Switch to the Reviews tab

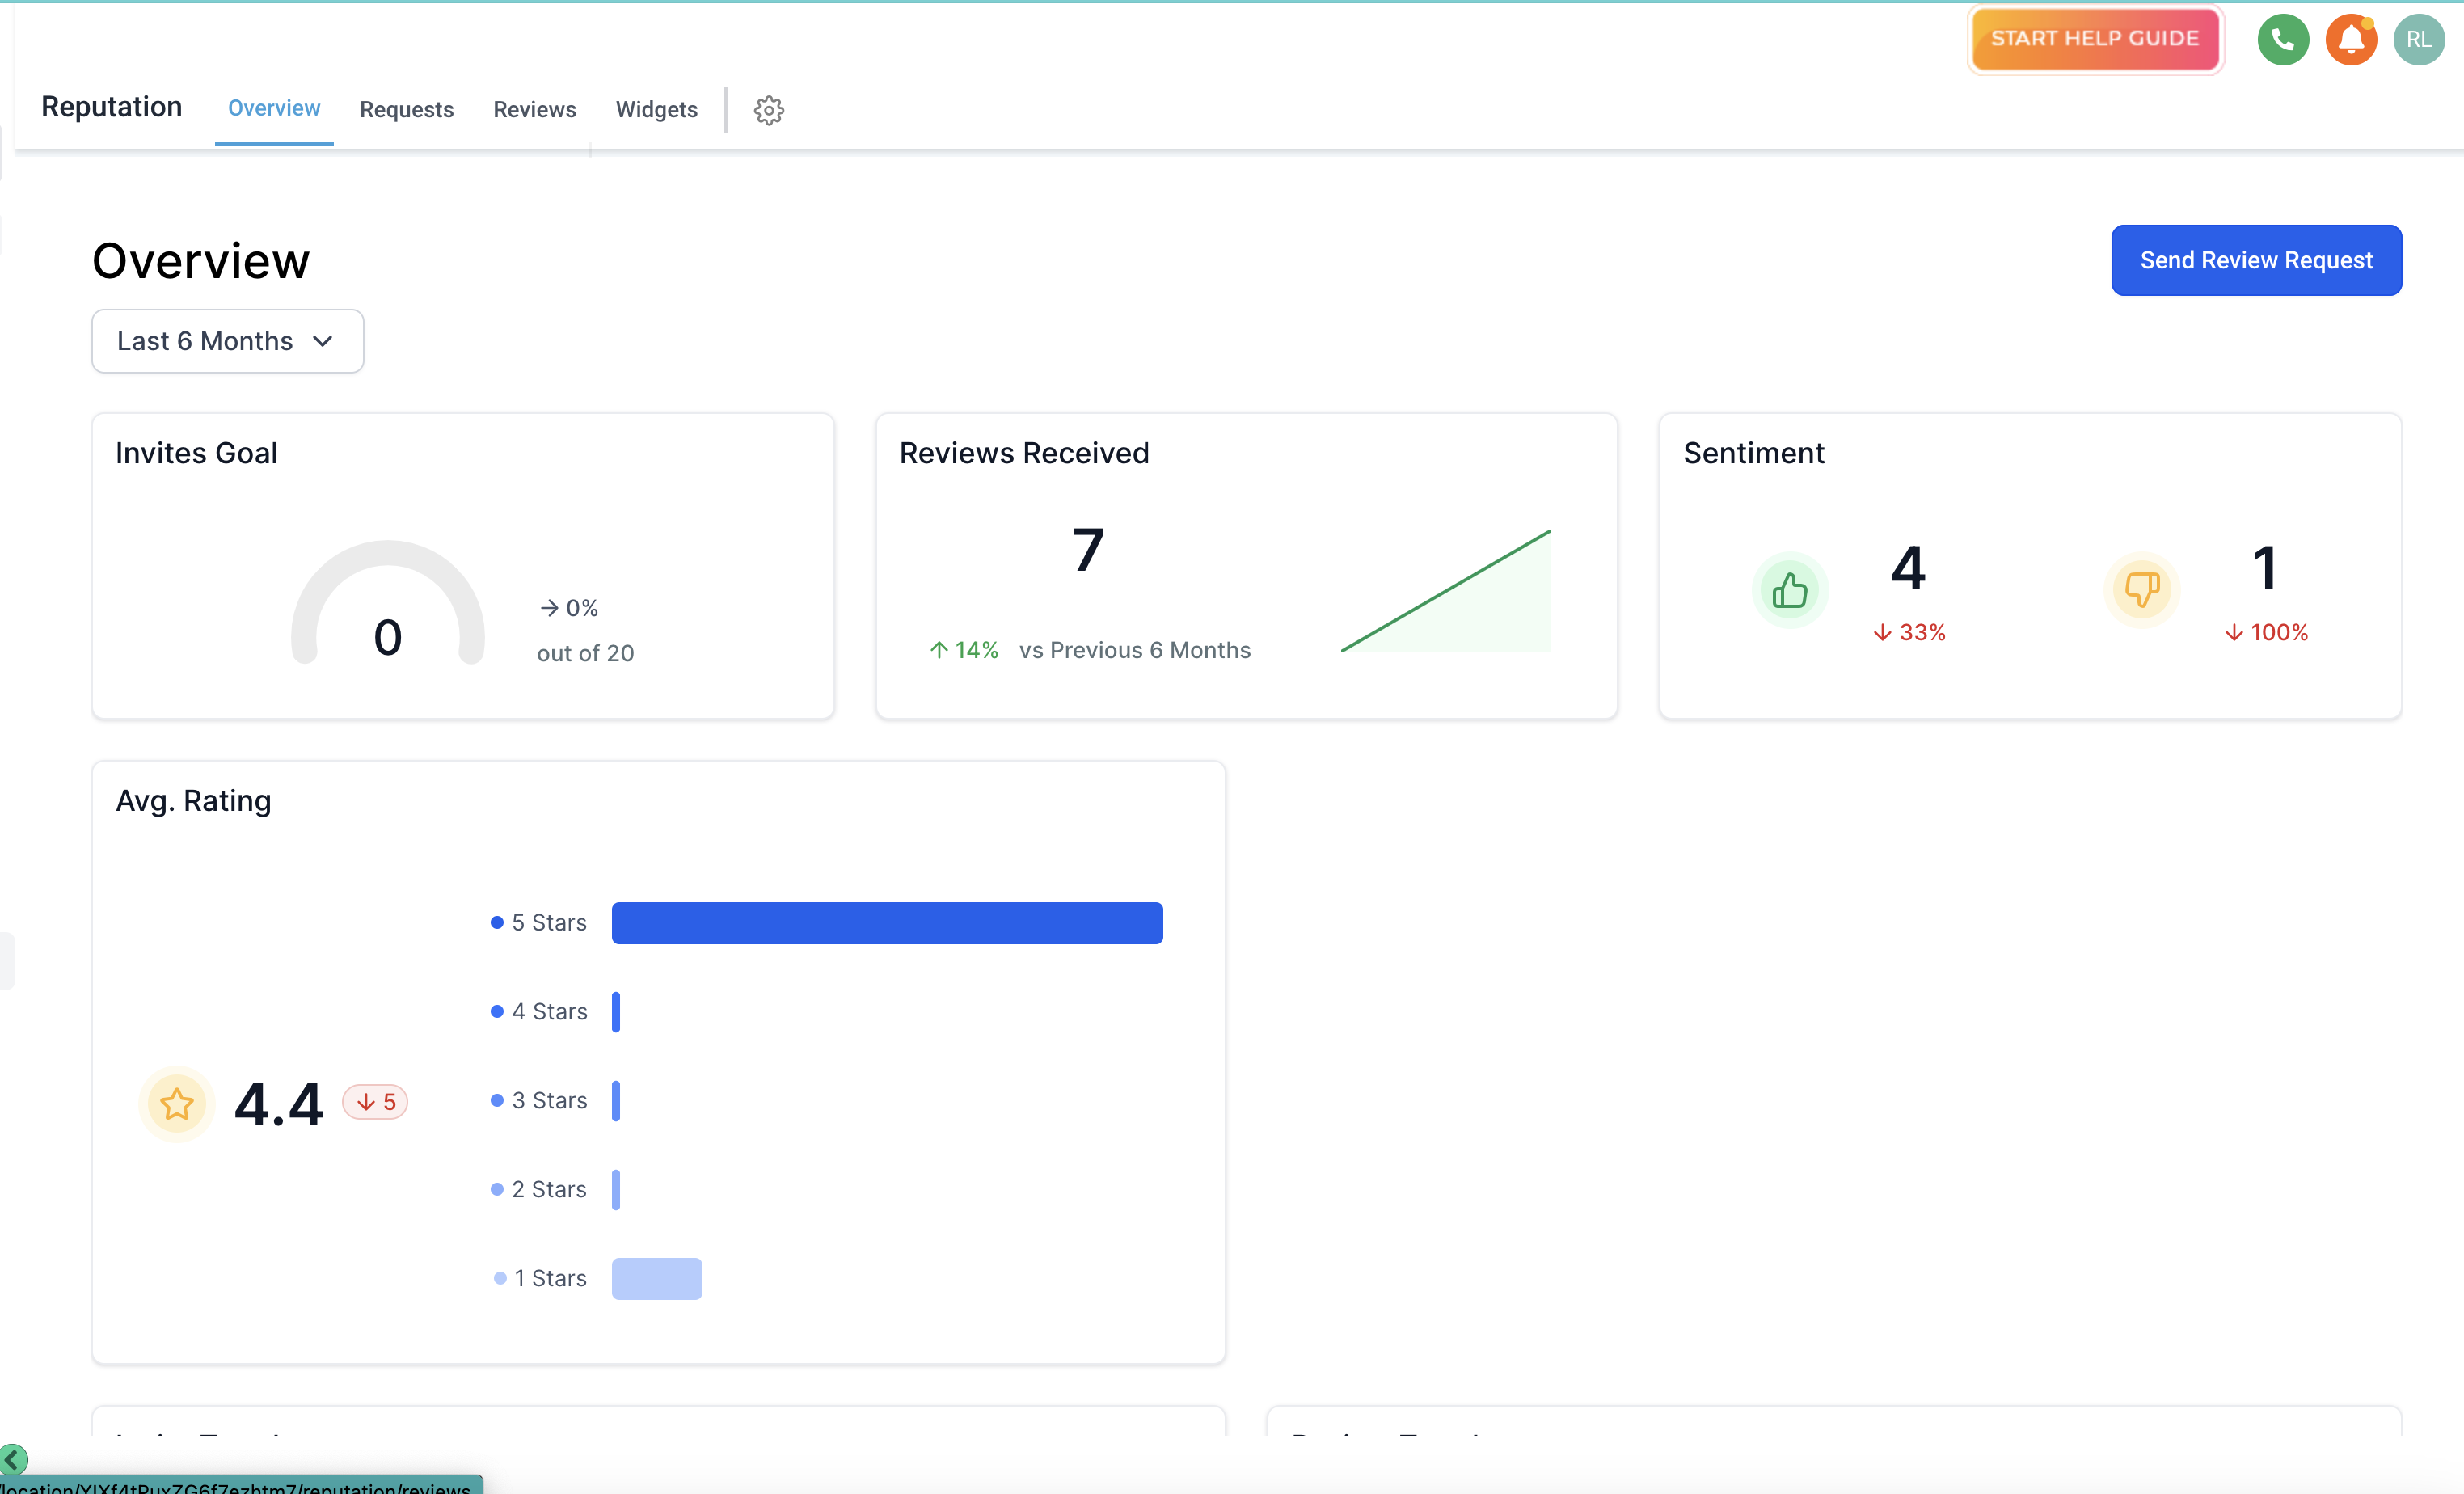534,110
